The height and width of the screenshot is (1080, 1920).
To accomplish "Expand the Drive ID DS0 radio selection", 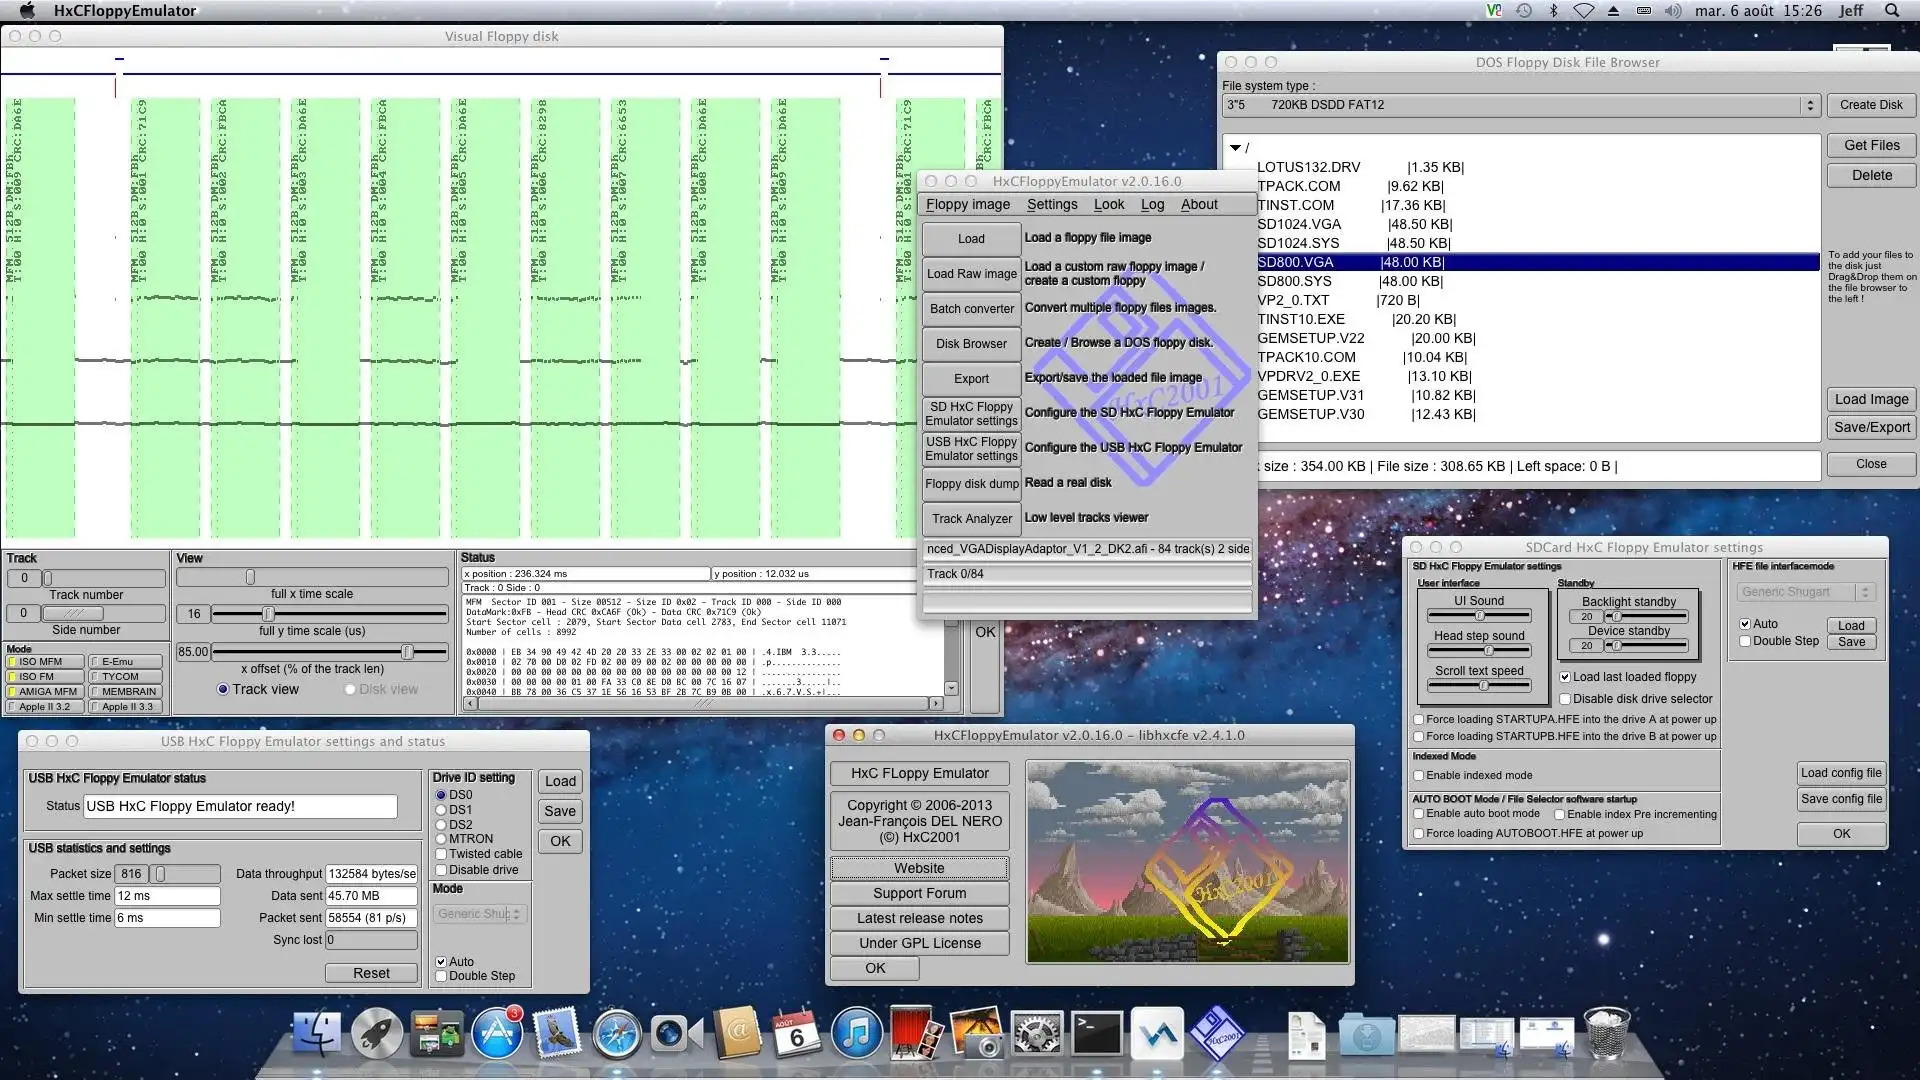I will [439, 793].
